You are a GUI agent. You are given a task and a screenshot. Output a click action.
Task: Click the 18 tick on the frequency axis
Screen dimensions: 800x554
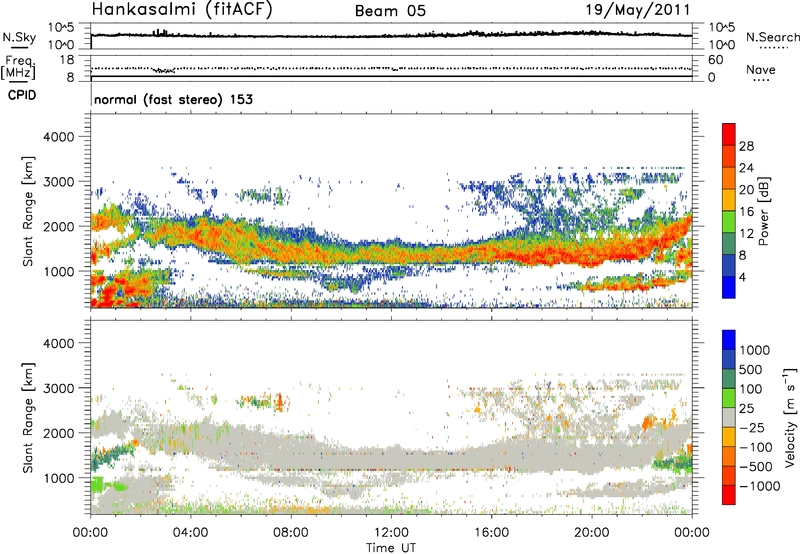pyautogui.click(x=67, y=60)
